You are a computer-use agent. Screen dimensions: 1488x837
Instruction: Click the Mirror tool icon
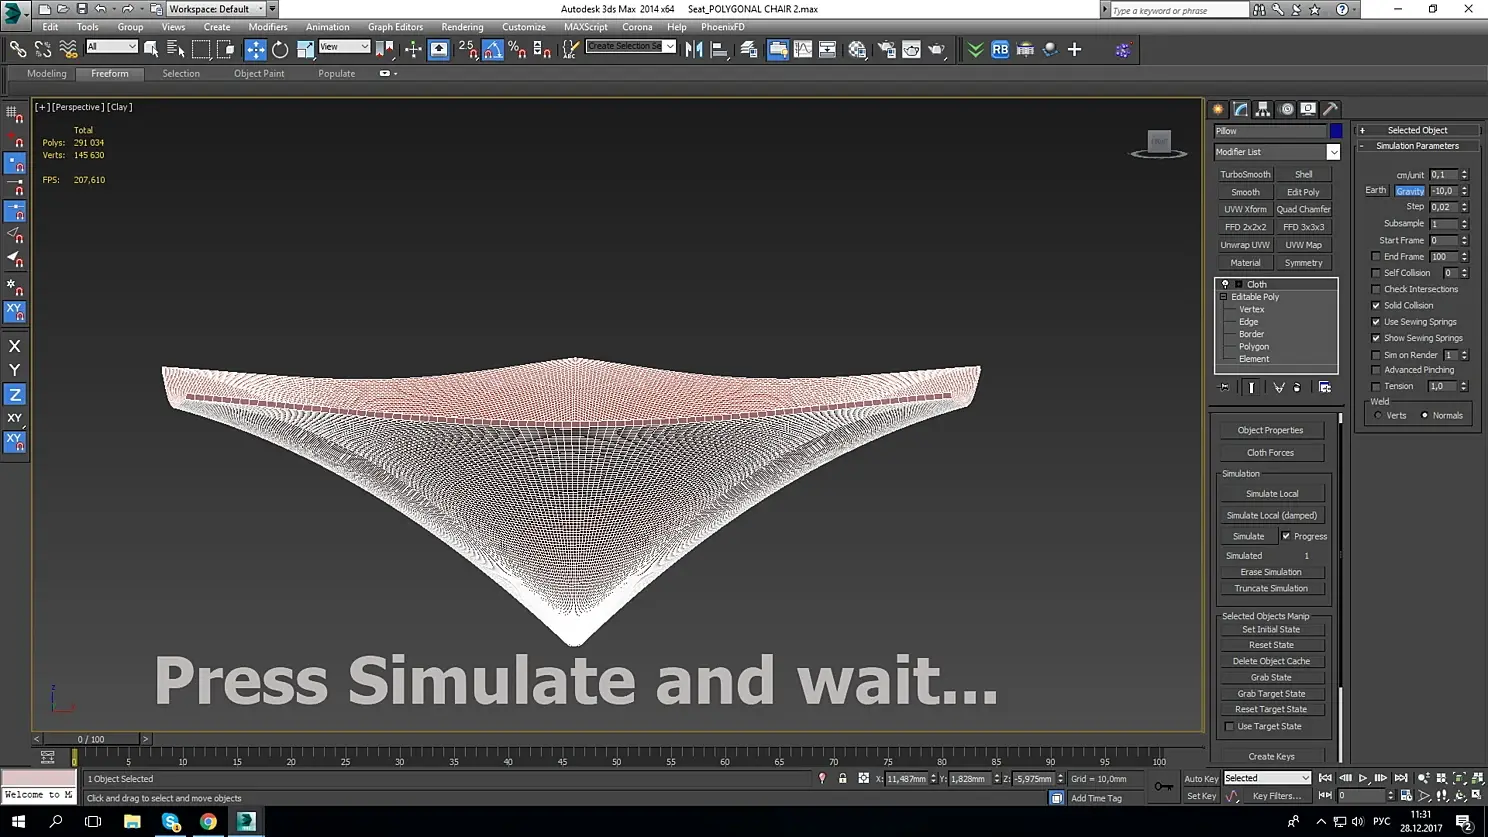(x=694, y=49)
